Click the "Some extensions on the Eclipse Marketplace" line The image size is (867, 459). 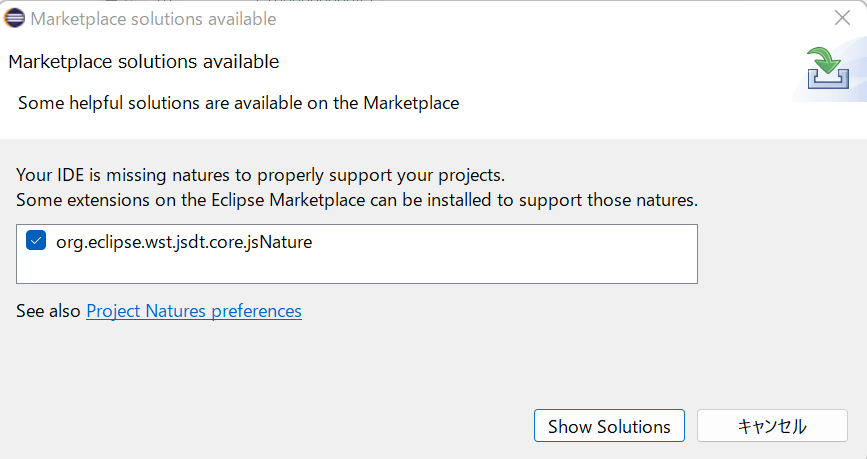[356, 200]
